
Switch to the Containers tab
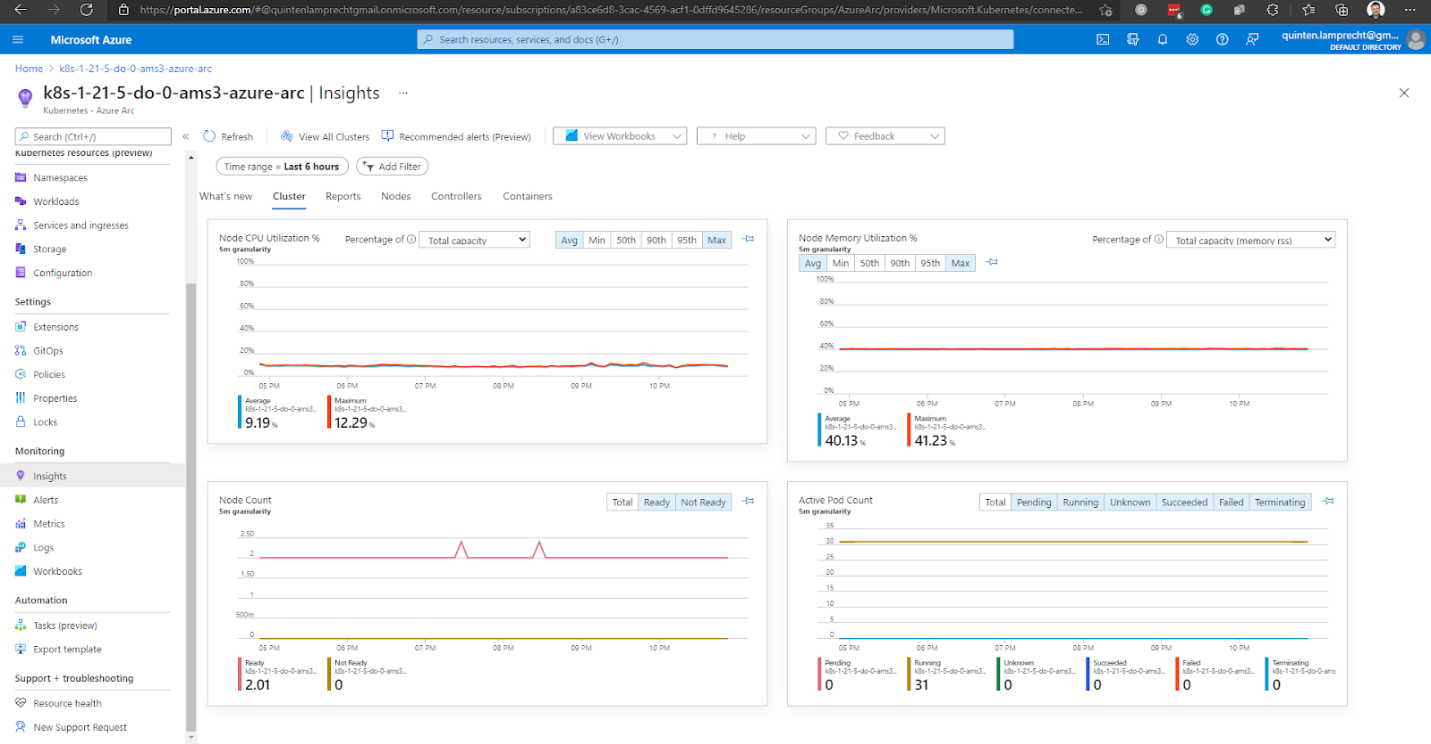(527, 196)
